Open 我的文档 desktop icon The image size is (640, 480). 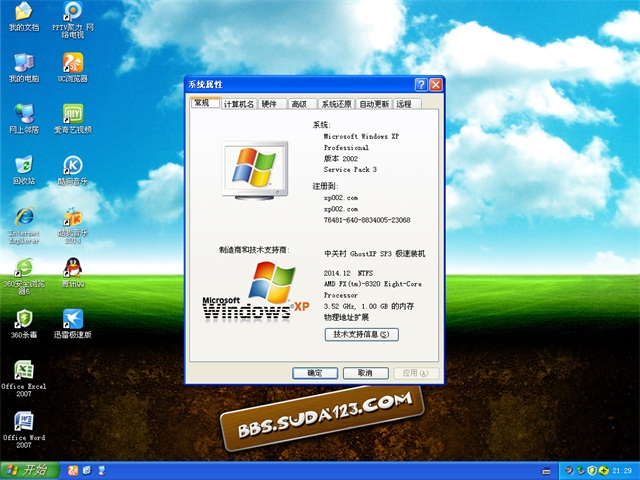click(23, 13)
